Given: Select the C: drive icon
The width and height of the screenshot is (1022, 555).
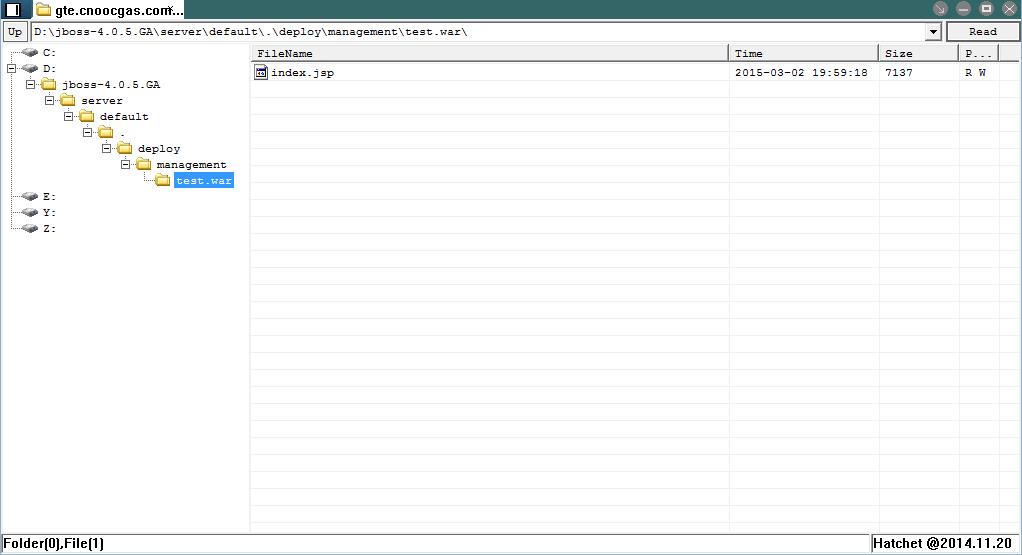Looking at the screenshot, I should [29, 53].
